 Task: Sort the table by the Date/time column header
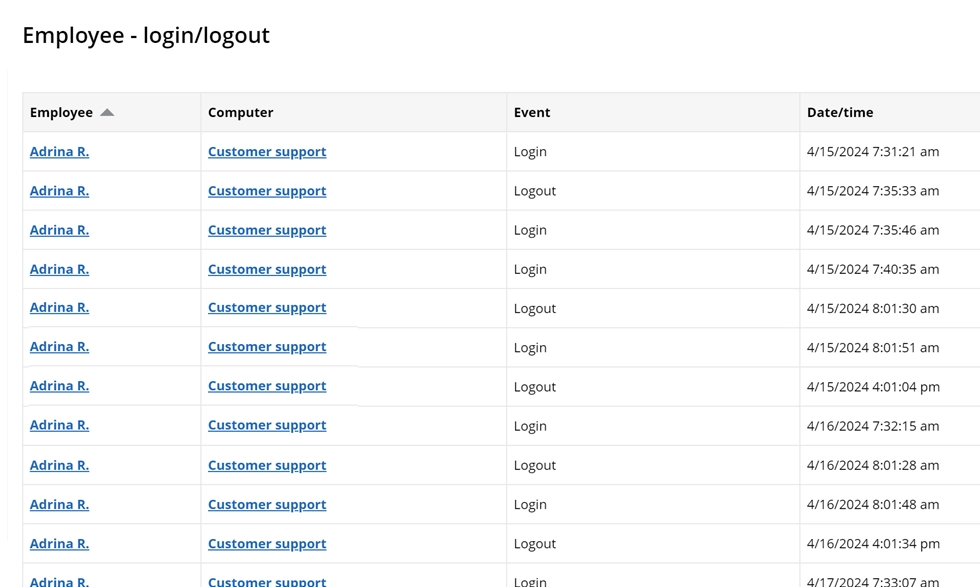(840, 112)
